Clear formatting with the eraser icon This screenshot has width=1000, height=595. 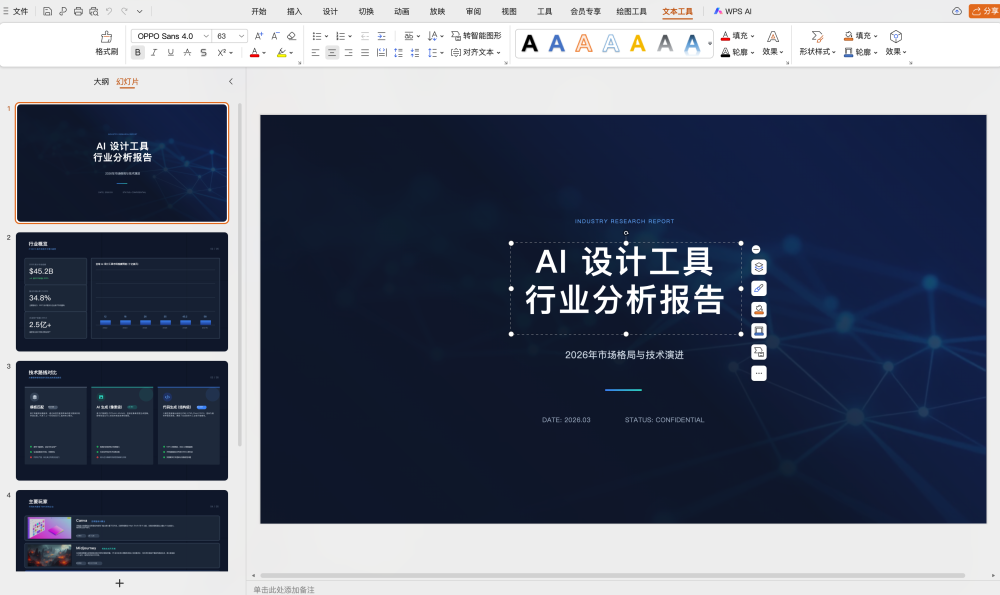[x=291, y=36]
